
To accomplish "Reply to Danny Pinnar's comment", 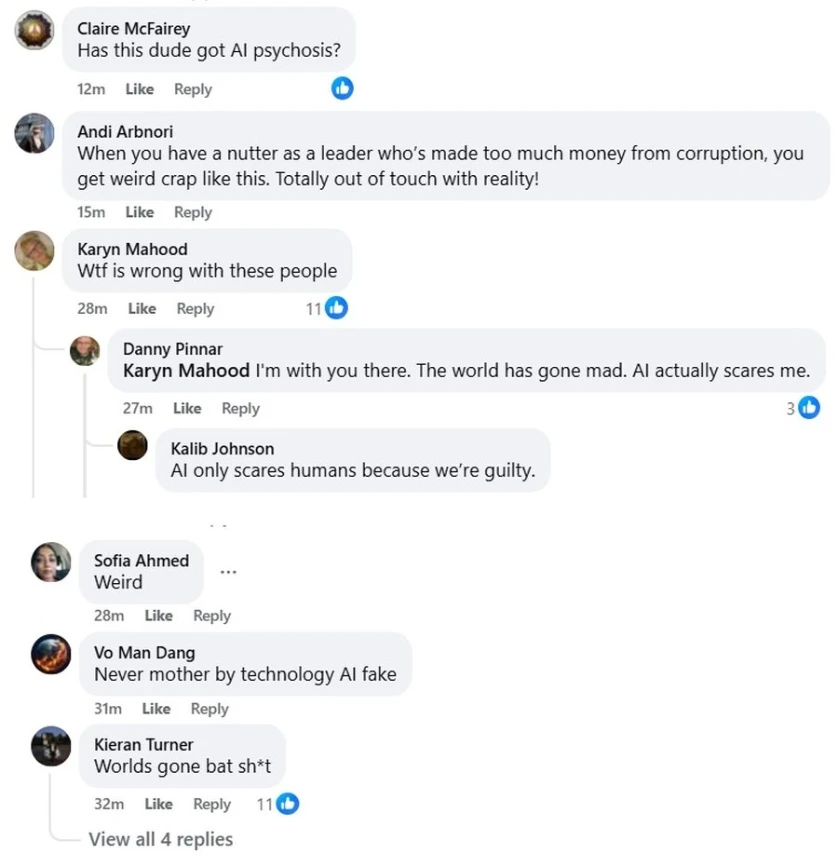I will [240, 408].
